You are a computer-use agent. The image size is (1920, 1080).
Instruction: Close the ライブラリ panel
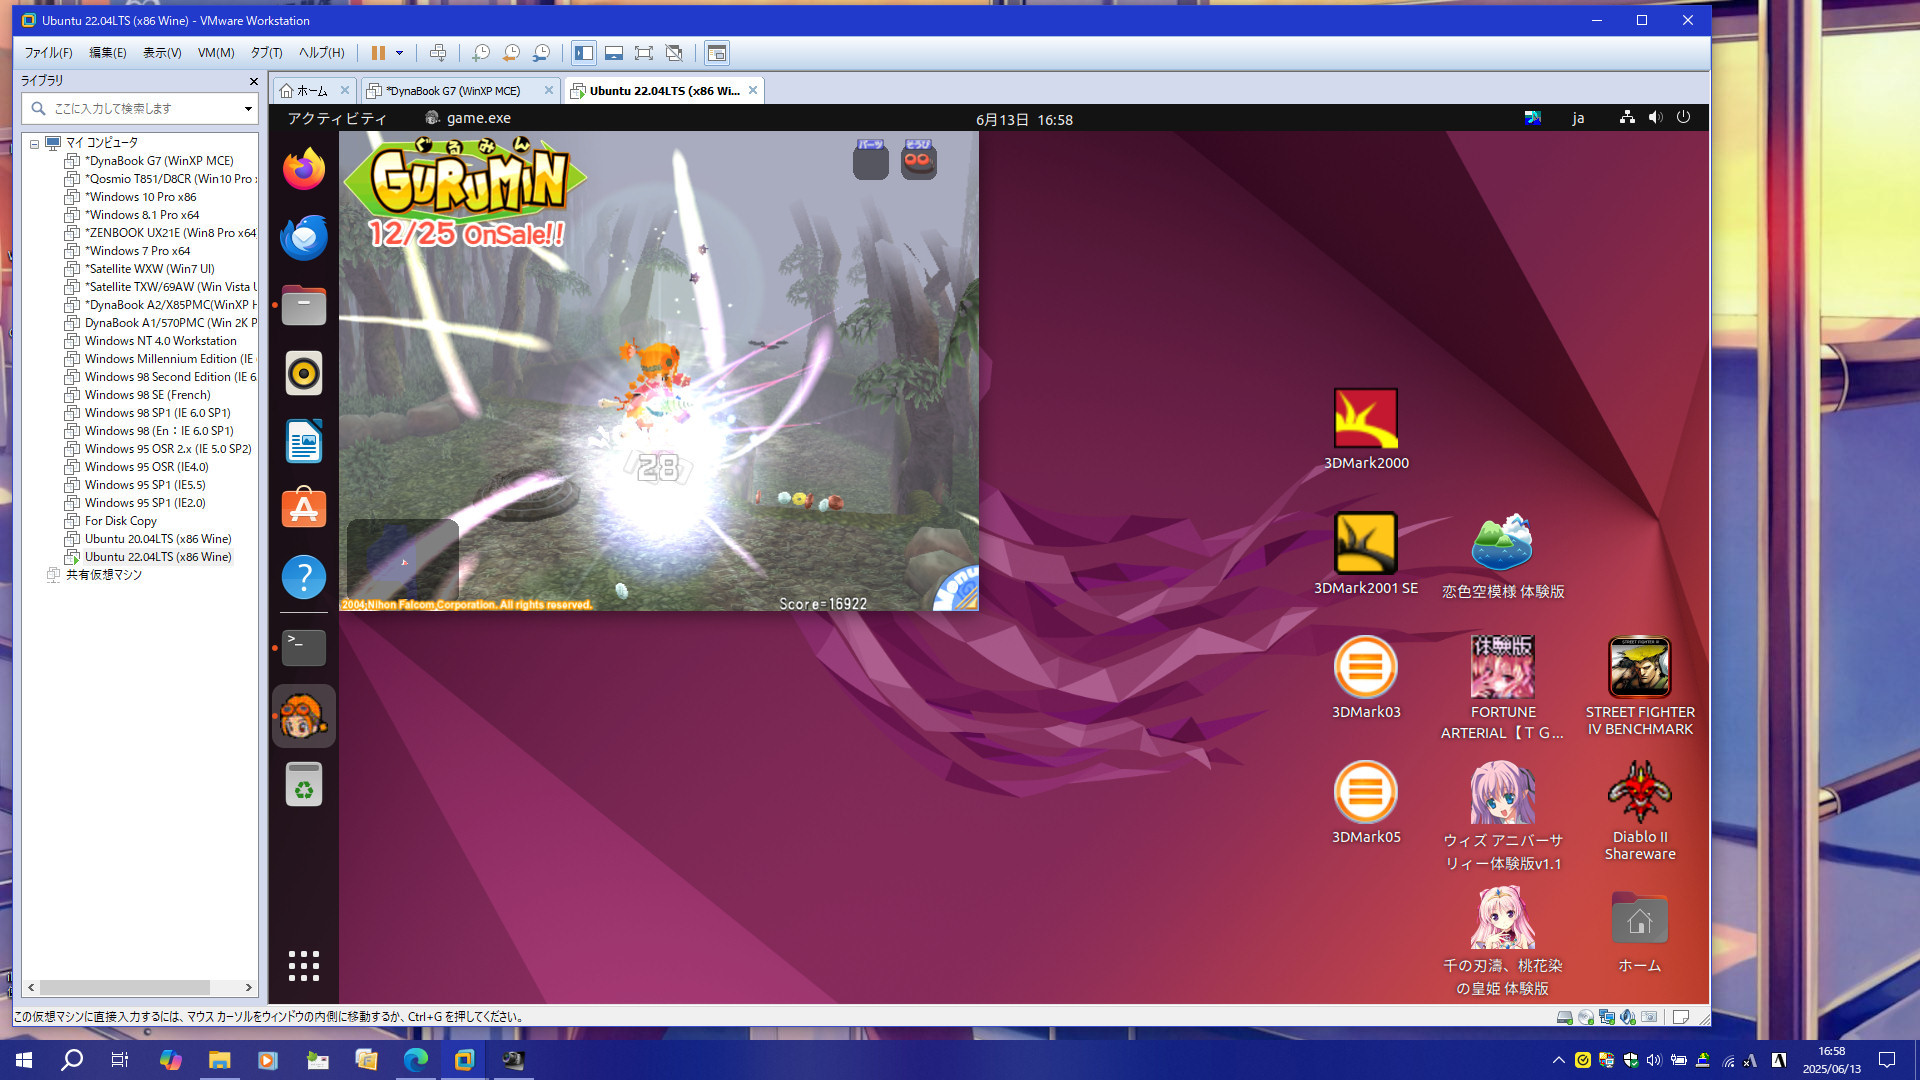[x=253, y=81]
